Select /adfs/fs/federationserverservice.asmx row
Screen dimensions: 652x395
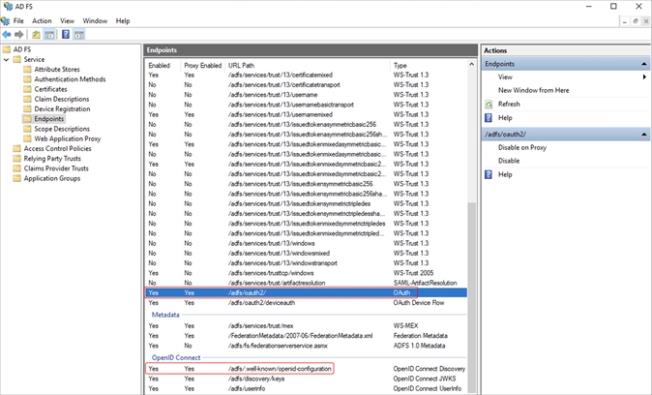point(306,346)
